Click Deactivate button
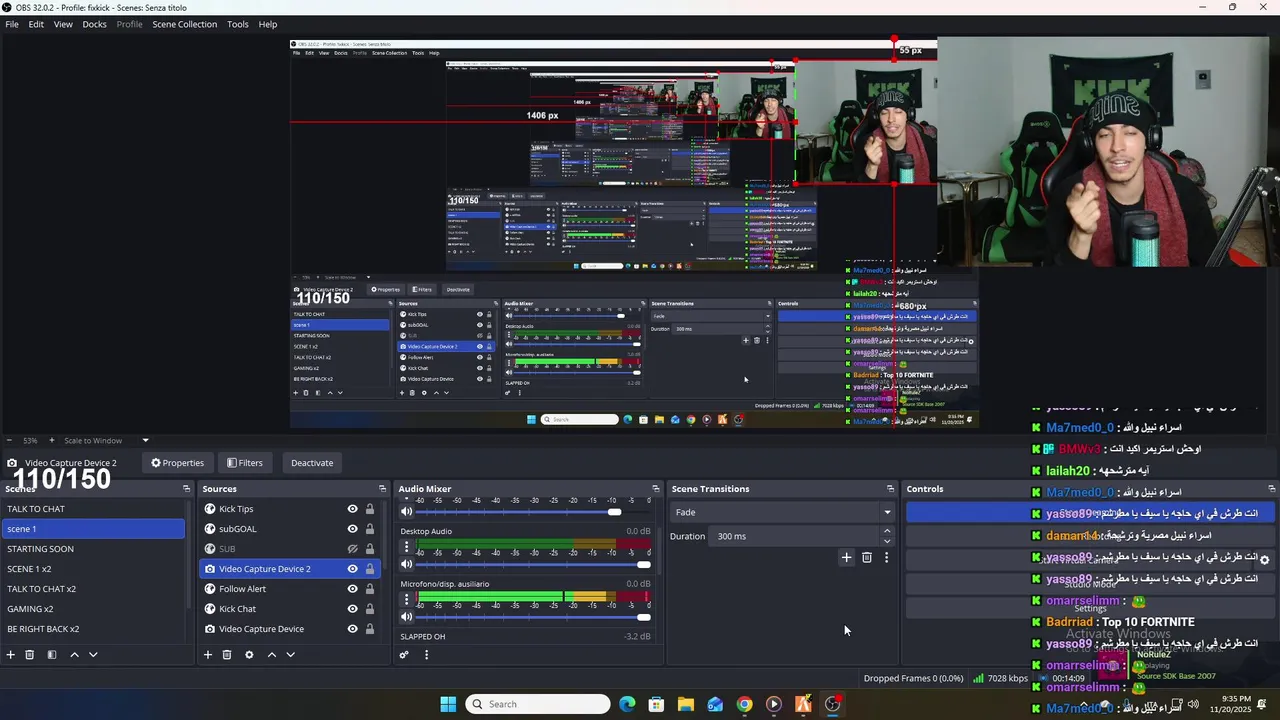Image resolution: width=1280 pixels, height=720 pixels. point(312,463)
